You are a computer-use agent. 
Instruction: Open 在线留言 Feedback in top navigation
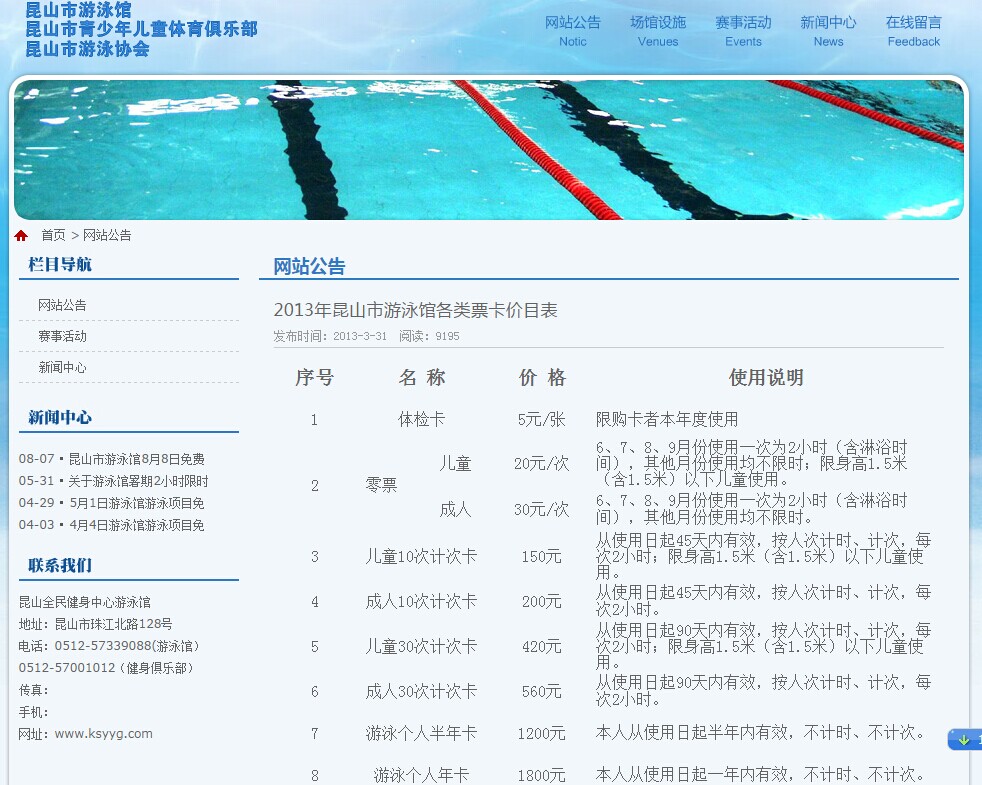913,31
